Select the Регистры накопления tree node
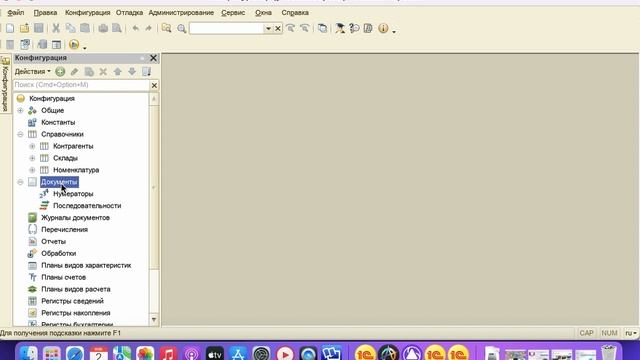 pyautogui.click(x=76, y=313)
